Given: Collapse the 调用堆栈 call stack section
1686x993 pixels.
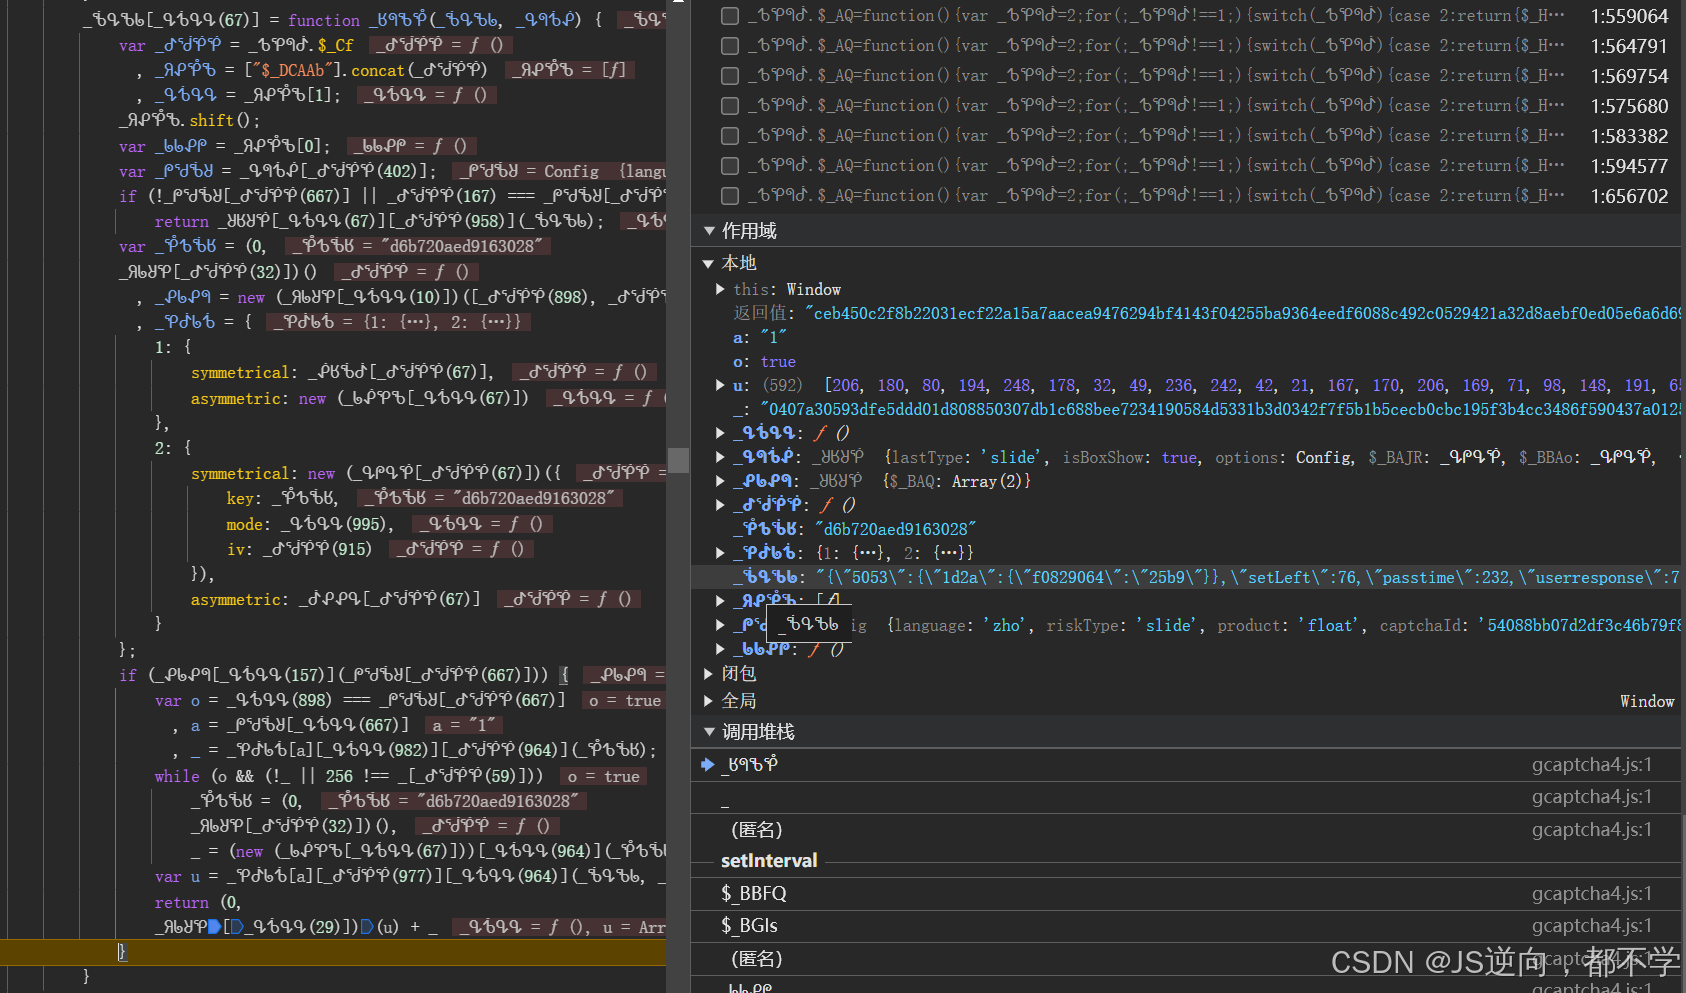Looking at the screenshot, I should pyautogui.click(x=709, y=732).
